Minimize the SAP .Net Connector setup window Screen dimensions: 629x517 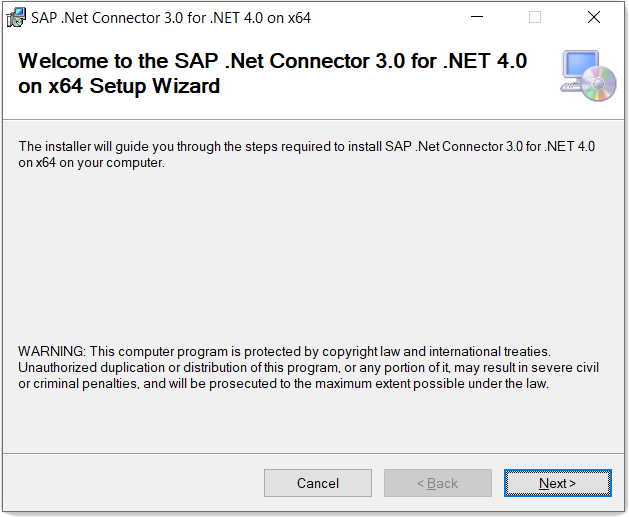[477, 17]
